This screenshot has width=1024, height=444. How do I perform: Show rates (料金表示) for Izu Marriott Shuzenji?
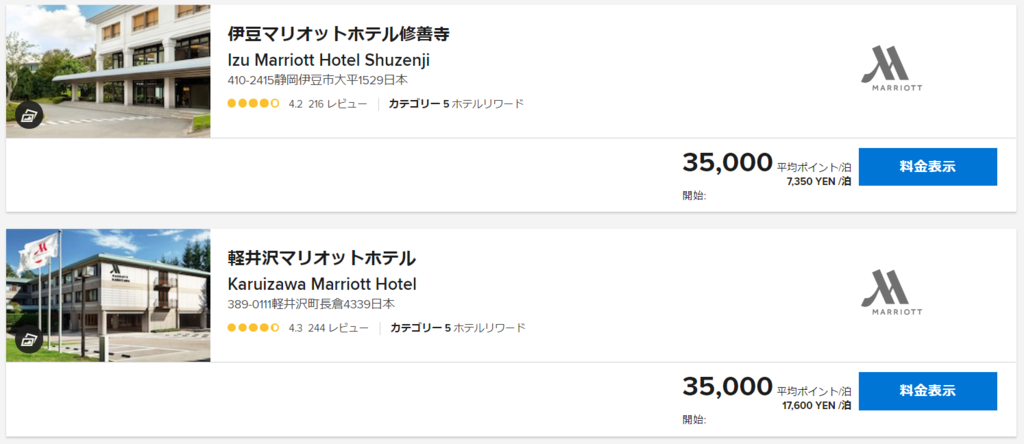(x=927, y=166)
